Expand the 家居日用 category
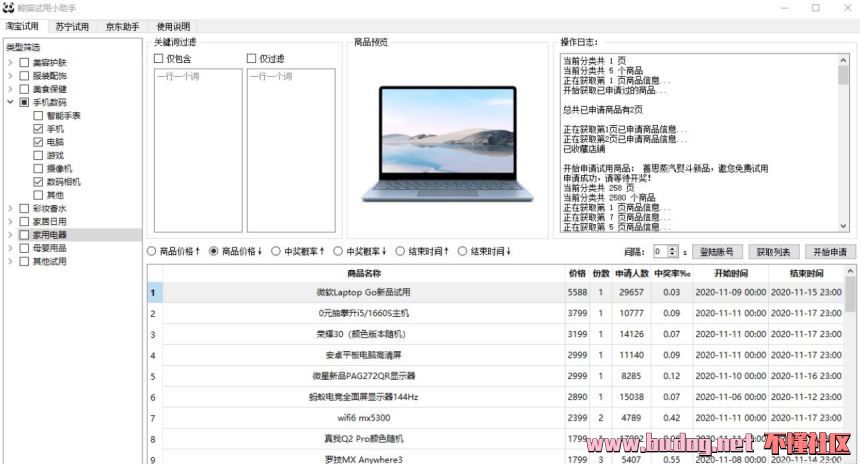 (x=10, y=222)
